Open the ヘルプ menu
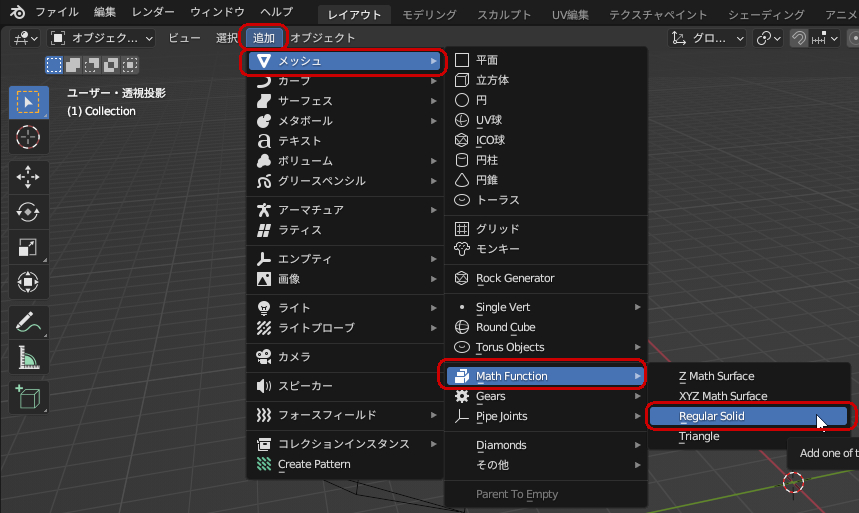The image size is (859, 513). pyautogui.click(x=277, y=12)
